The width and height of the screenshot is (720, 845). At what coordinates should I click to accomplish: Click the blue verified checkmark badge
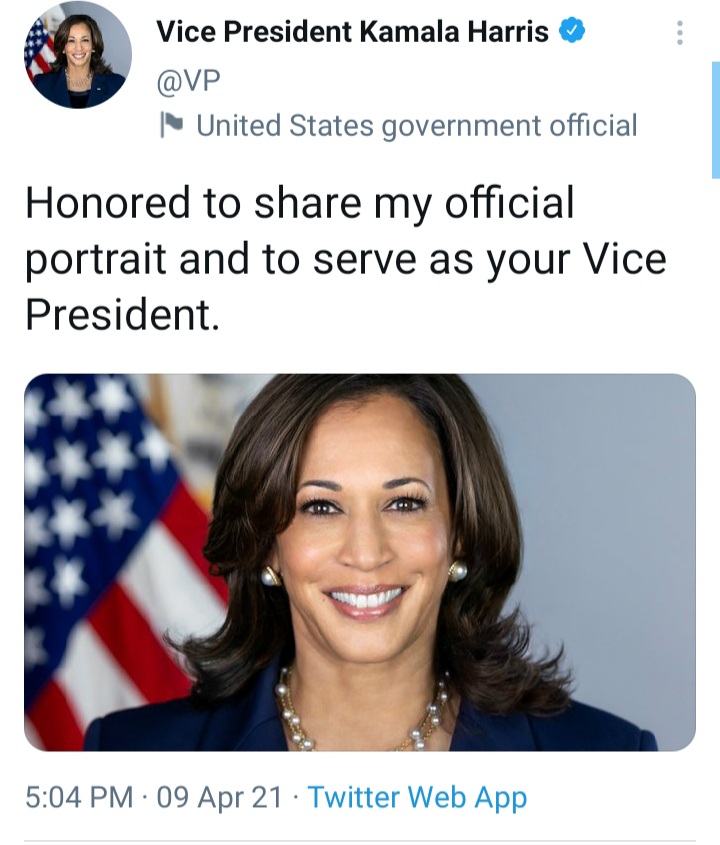(x=571, y=32)
